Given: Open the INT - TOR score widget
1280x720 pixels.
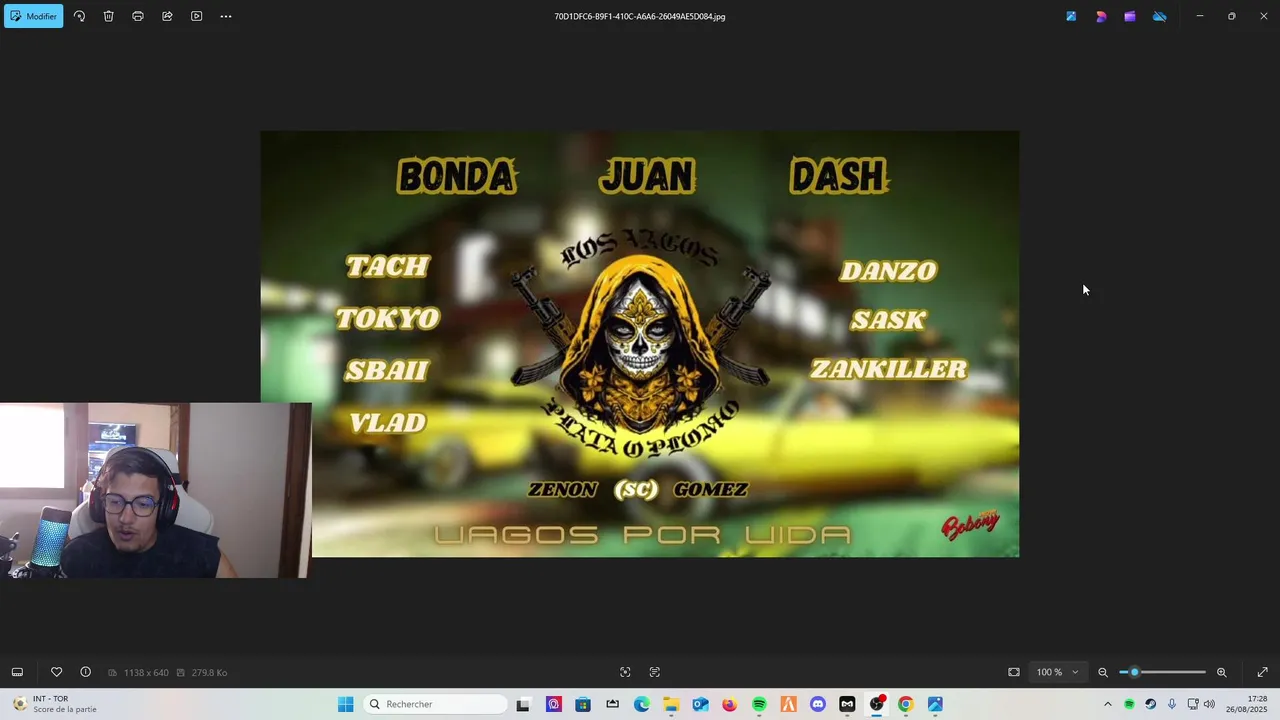Looking at the screenshot, I should click(55, 704).
